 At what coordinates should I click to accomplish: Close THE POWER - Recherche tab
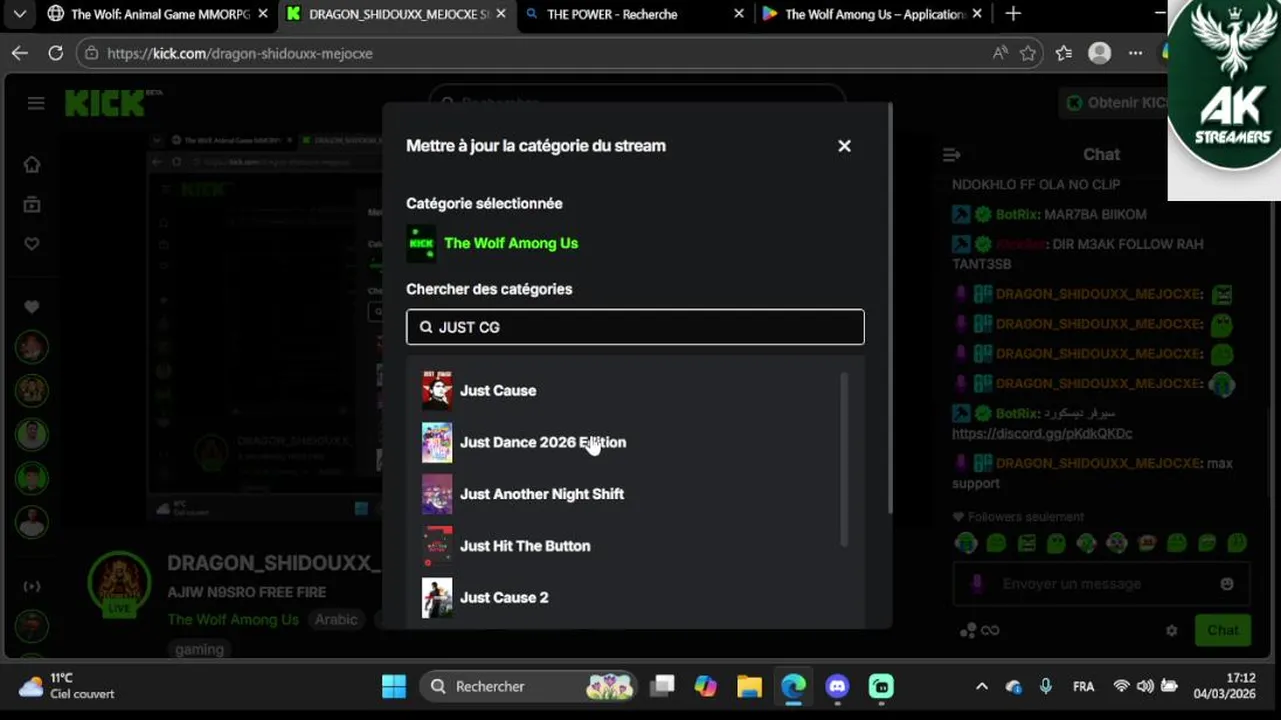coord(739,14)
